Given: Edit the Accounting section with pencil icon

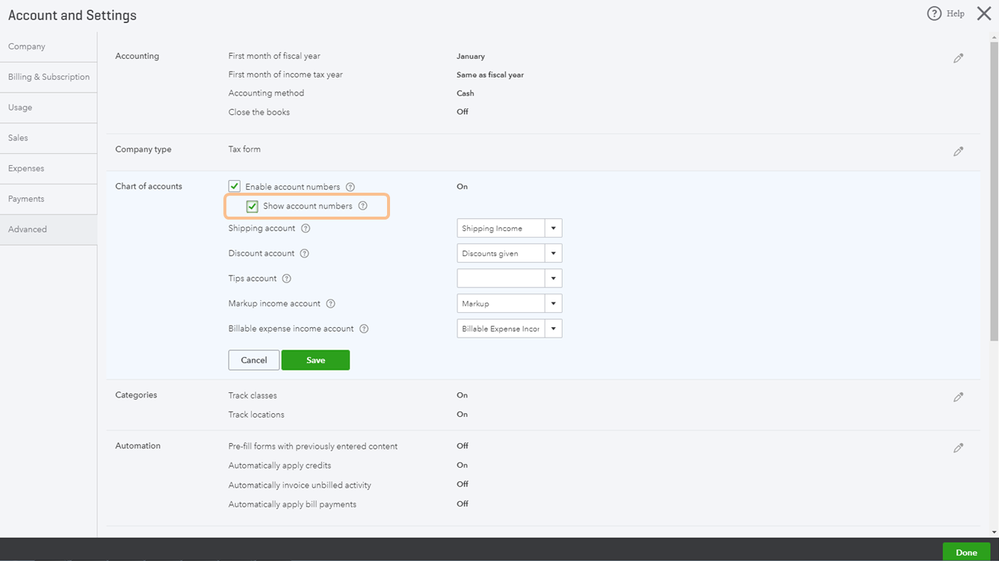Looking at the screenshot, I should click(x=958, y=58).
